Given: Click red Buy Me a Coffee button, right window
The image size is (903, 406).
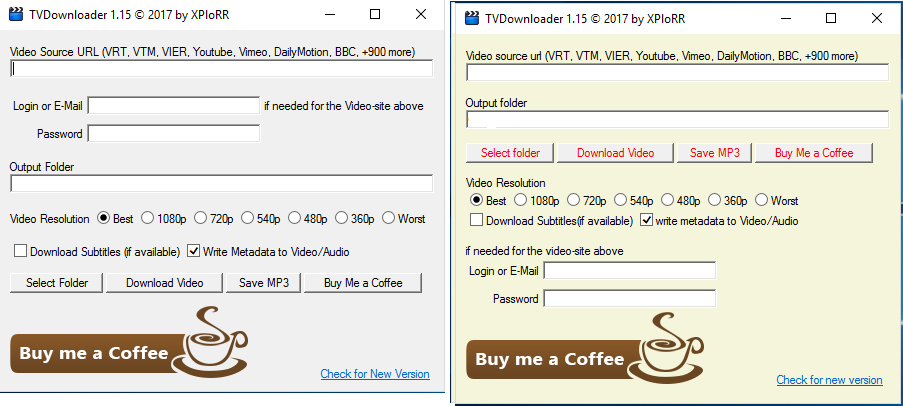Looking at the screenshot, I should click(x=814, y=153).
